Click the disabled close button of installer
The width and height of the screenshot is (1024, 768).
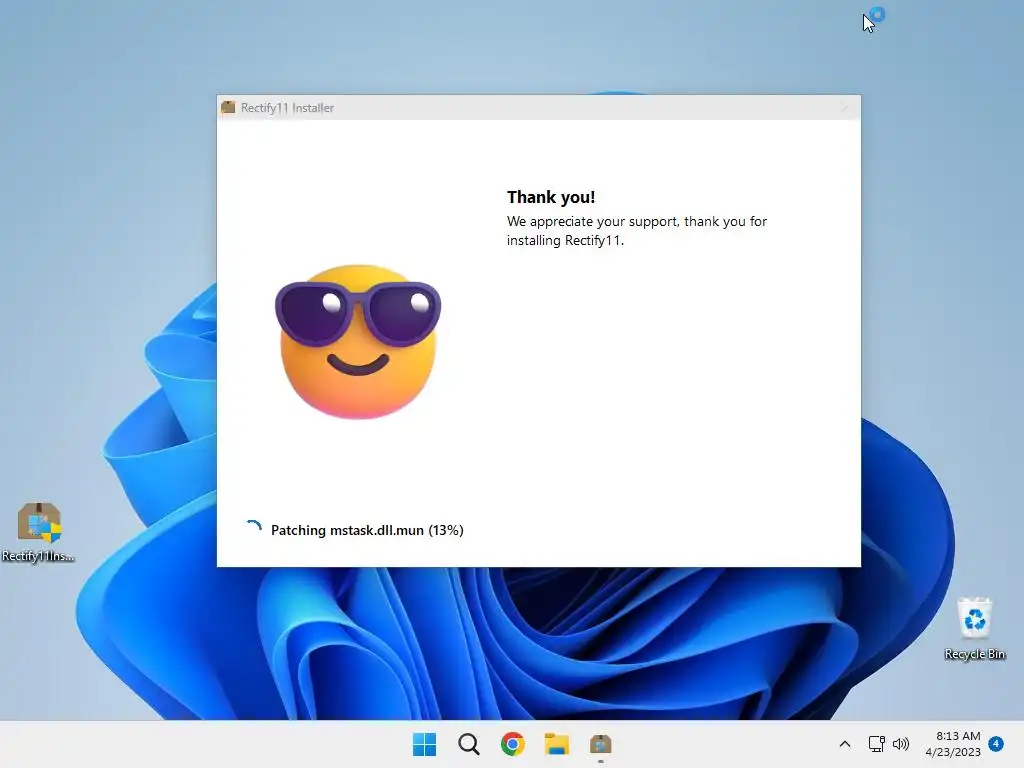(844, 108)
